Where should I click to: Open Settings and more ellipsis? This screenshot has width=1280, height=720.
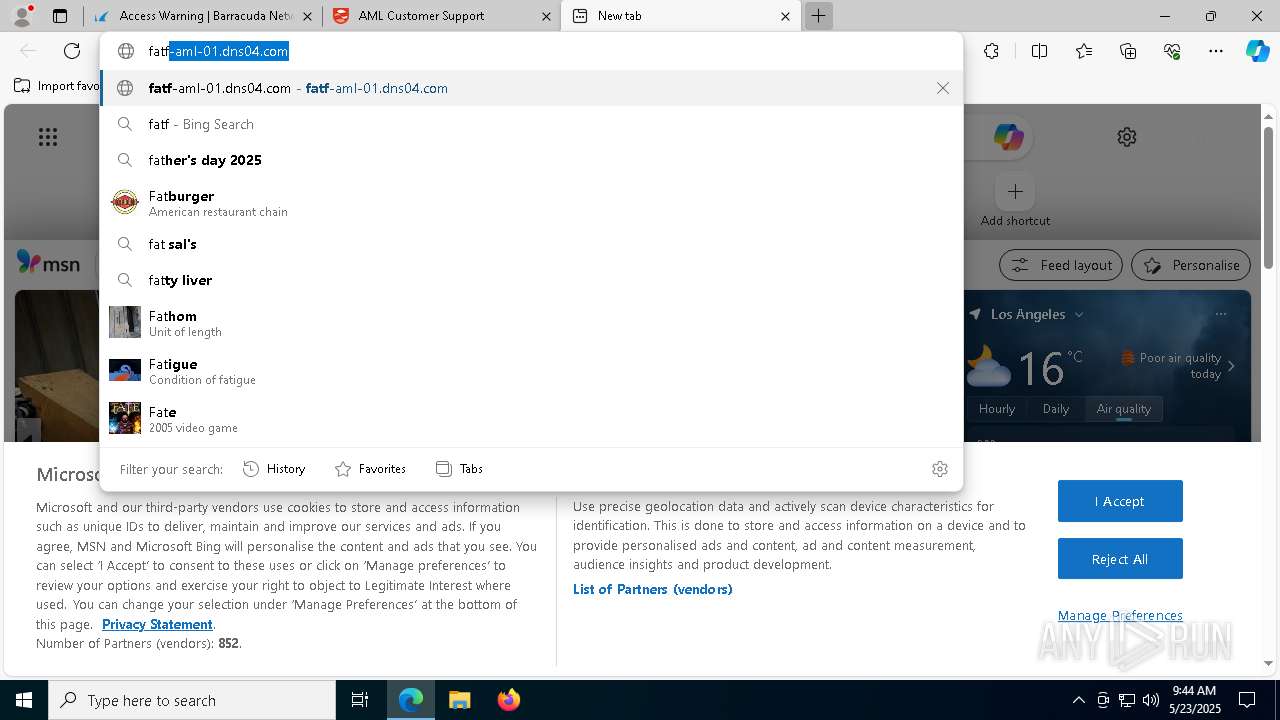tap(1216, 51)
